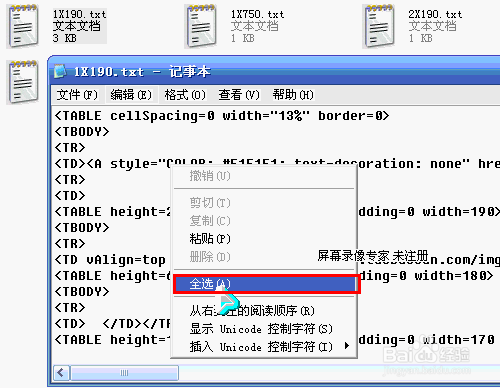Screen dimensions: 500x388
Task: Toggle 显示 Unicode 控制字符(S) option
Action: 264,329
